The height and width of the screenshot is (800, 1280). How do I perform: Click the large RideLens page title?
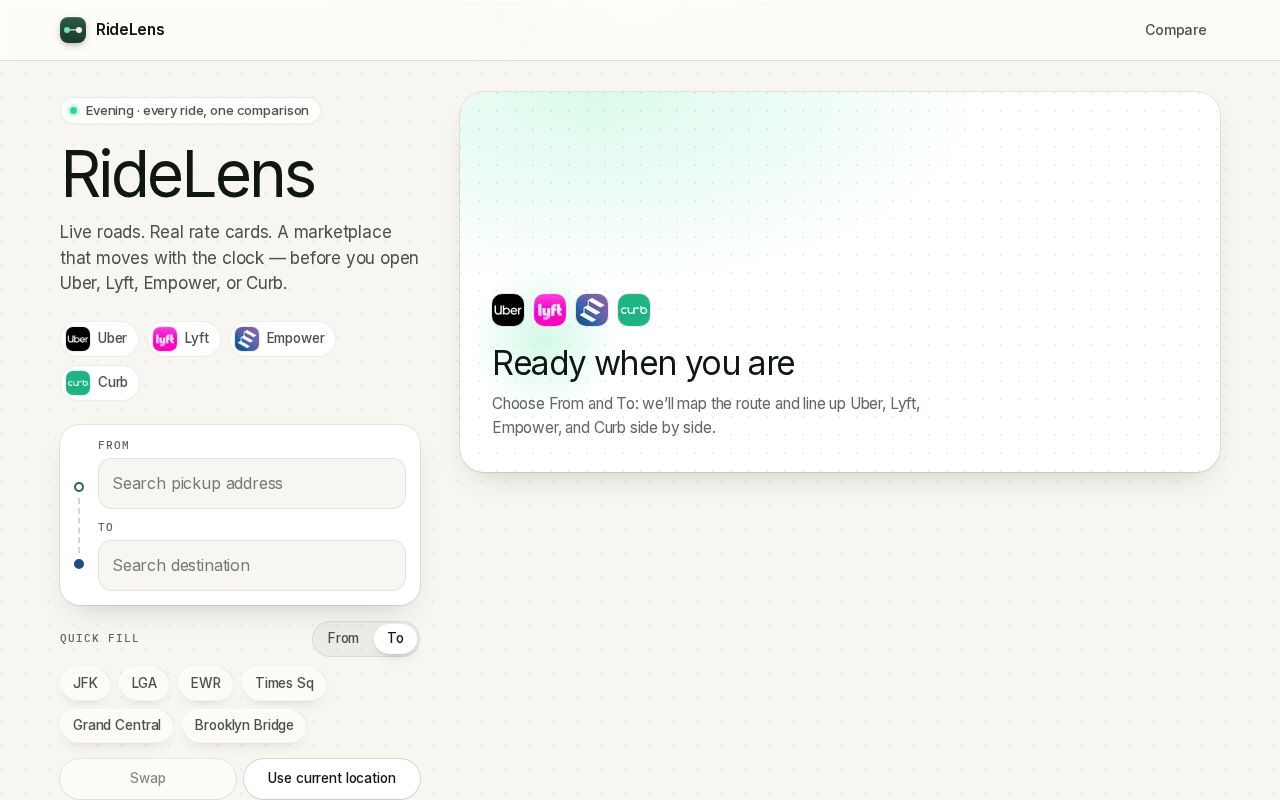188,174
